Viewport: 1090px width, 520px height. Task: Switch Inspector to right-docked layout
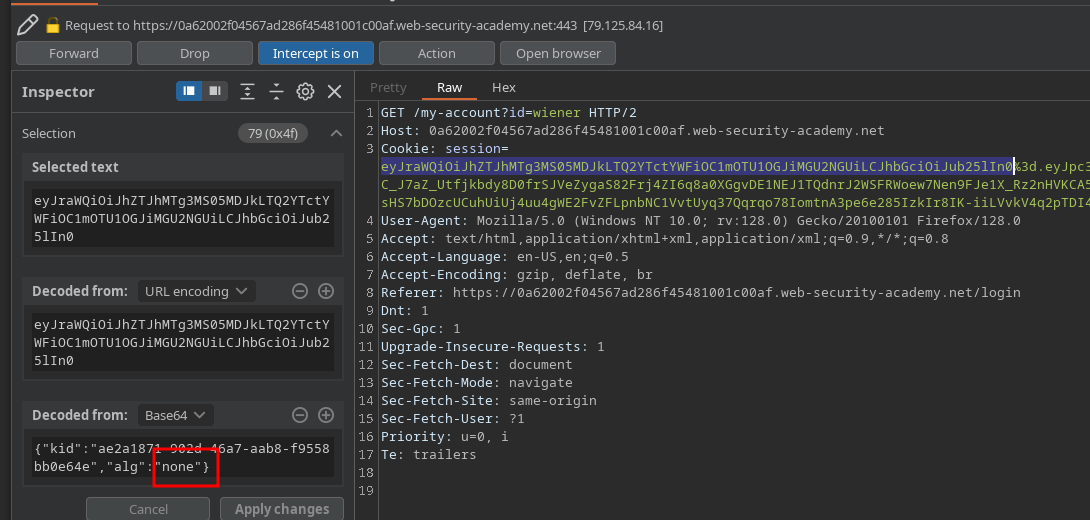(x=215, y=92)
